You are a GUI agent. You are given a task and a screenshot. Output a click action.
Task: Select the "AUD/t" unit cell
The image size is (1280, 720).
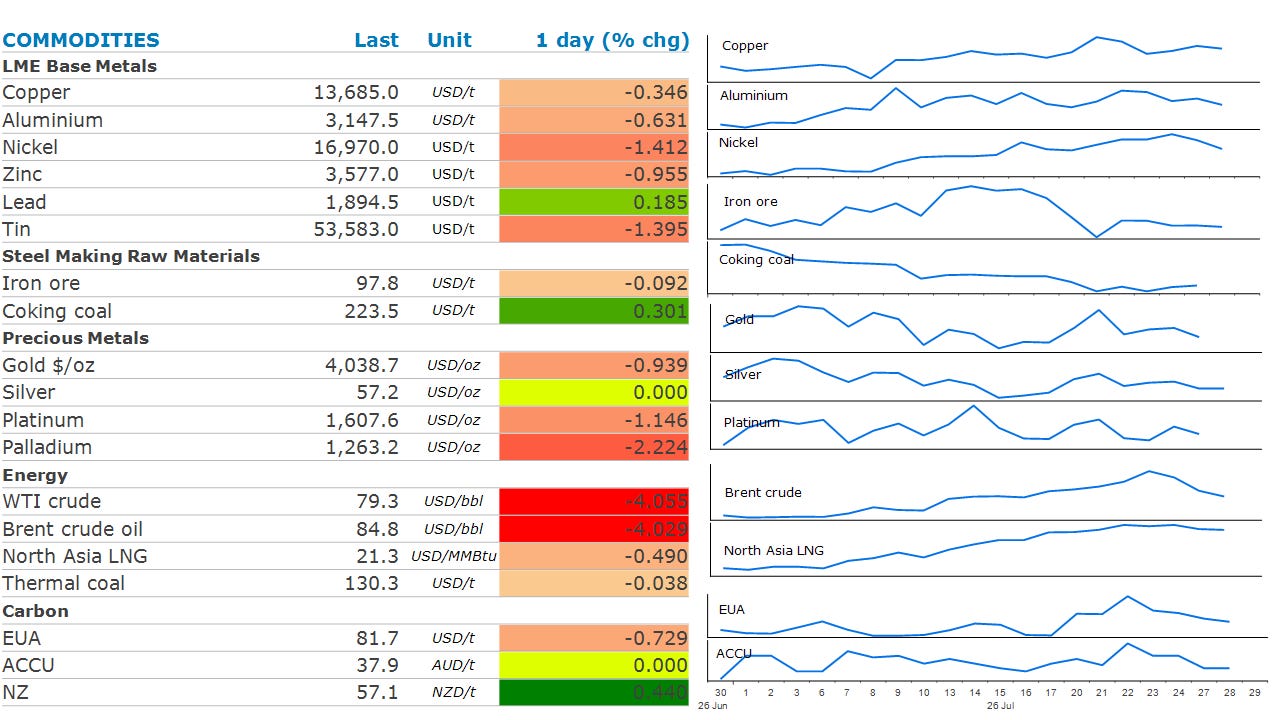pos(454,665)
